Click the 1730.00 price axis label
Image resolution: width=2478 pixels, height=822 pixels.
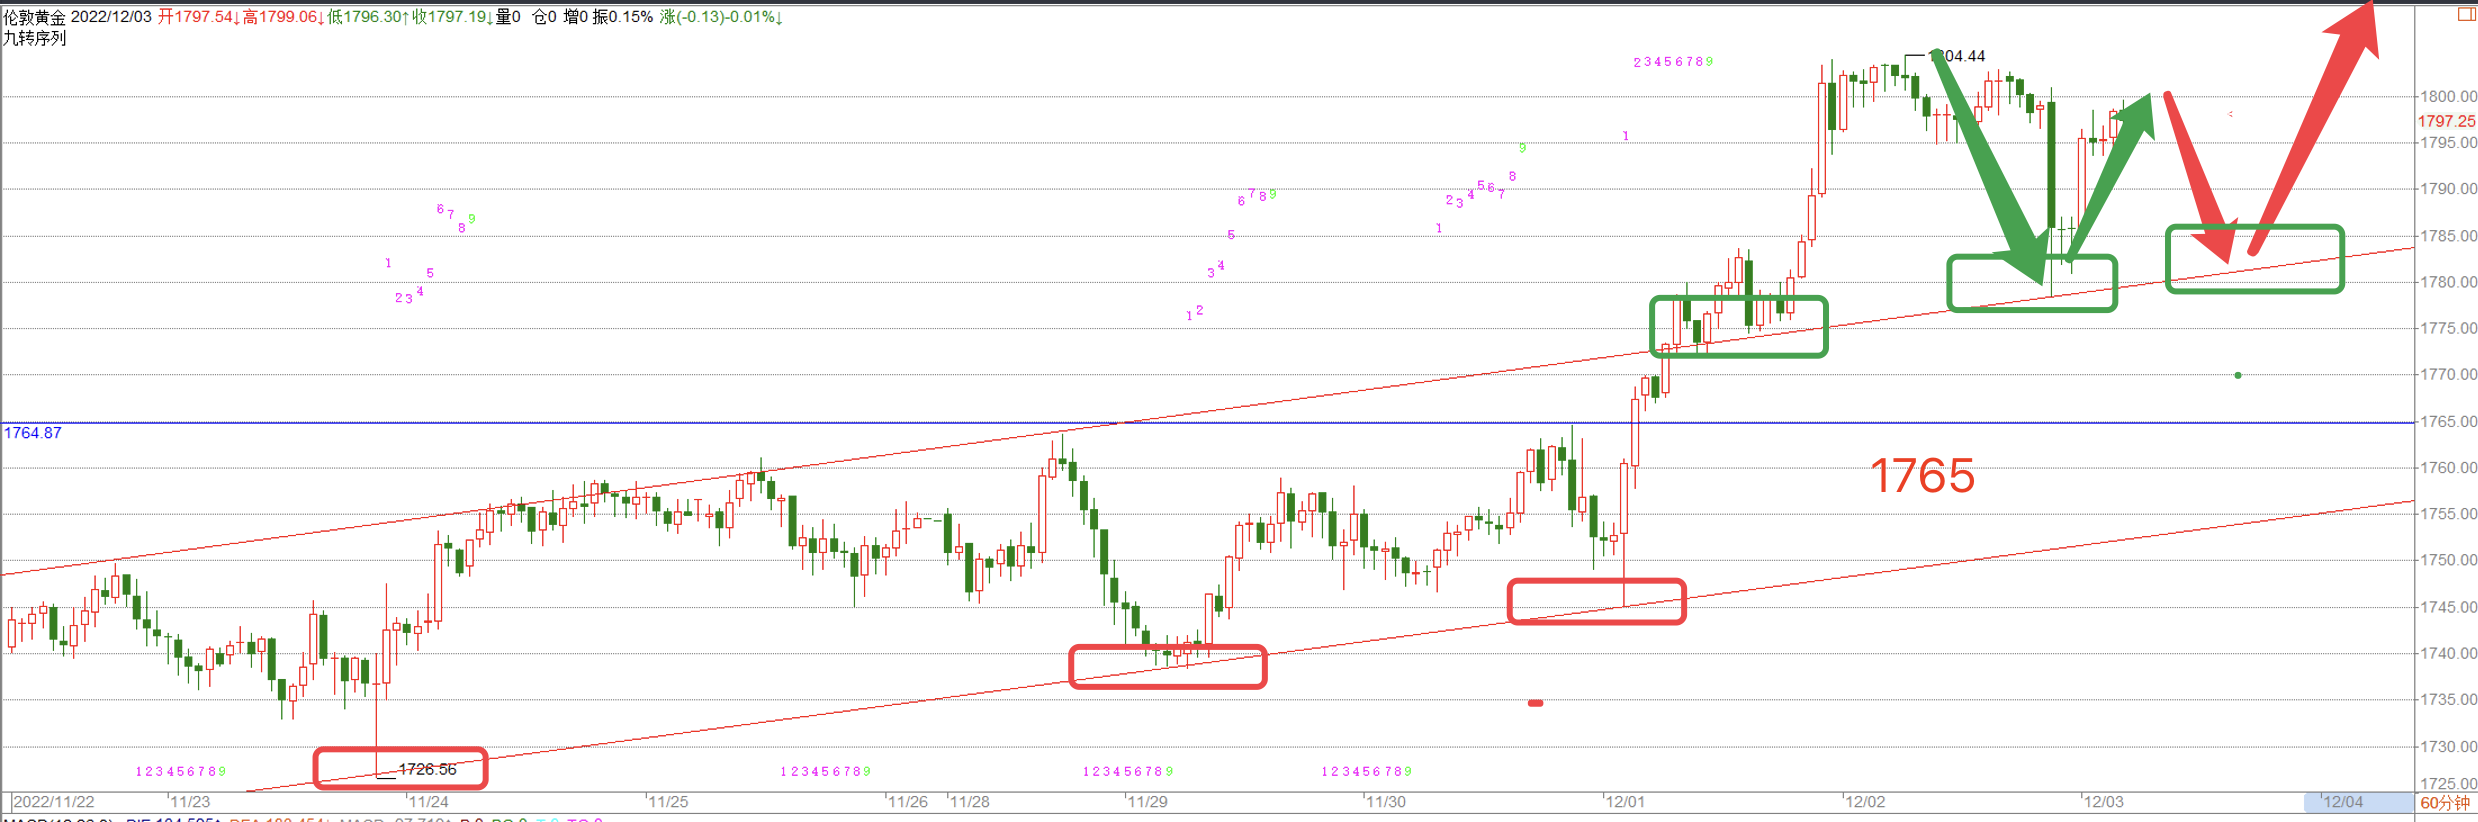[2448, 747]
